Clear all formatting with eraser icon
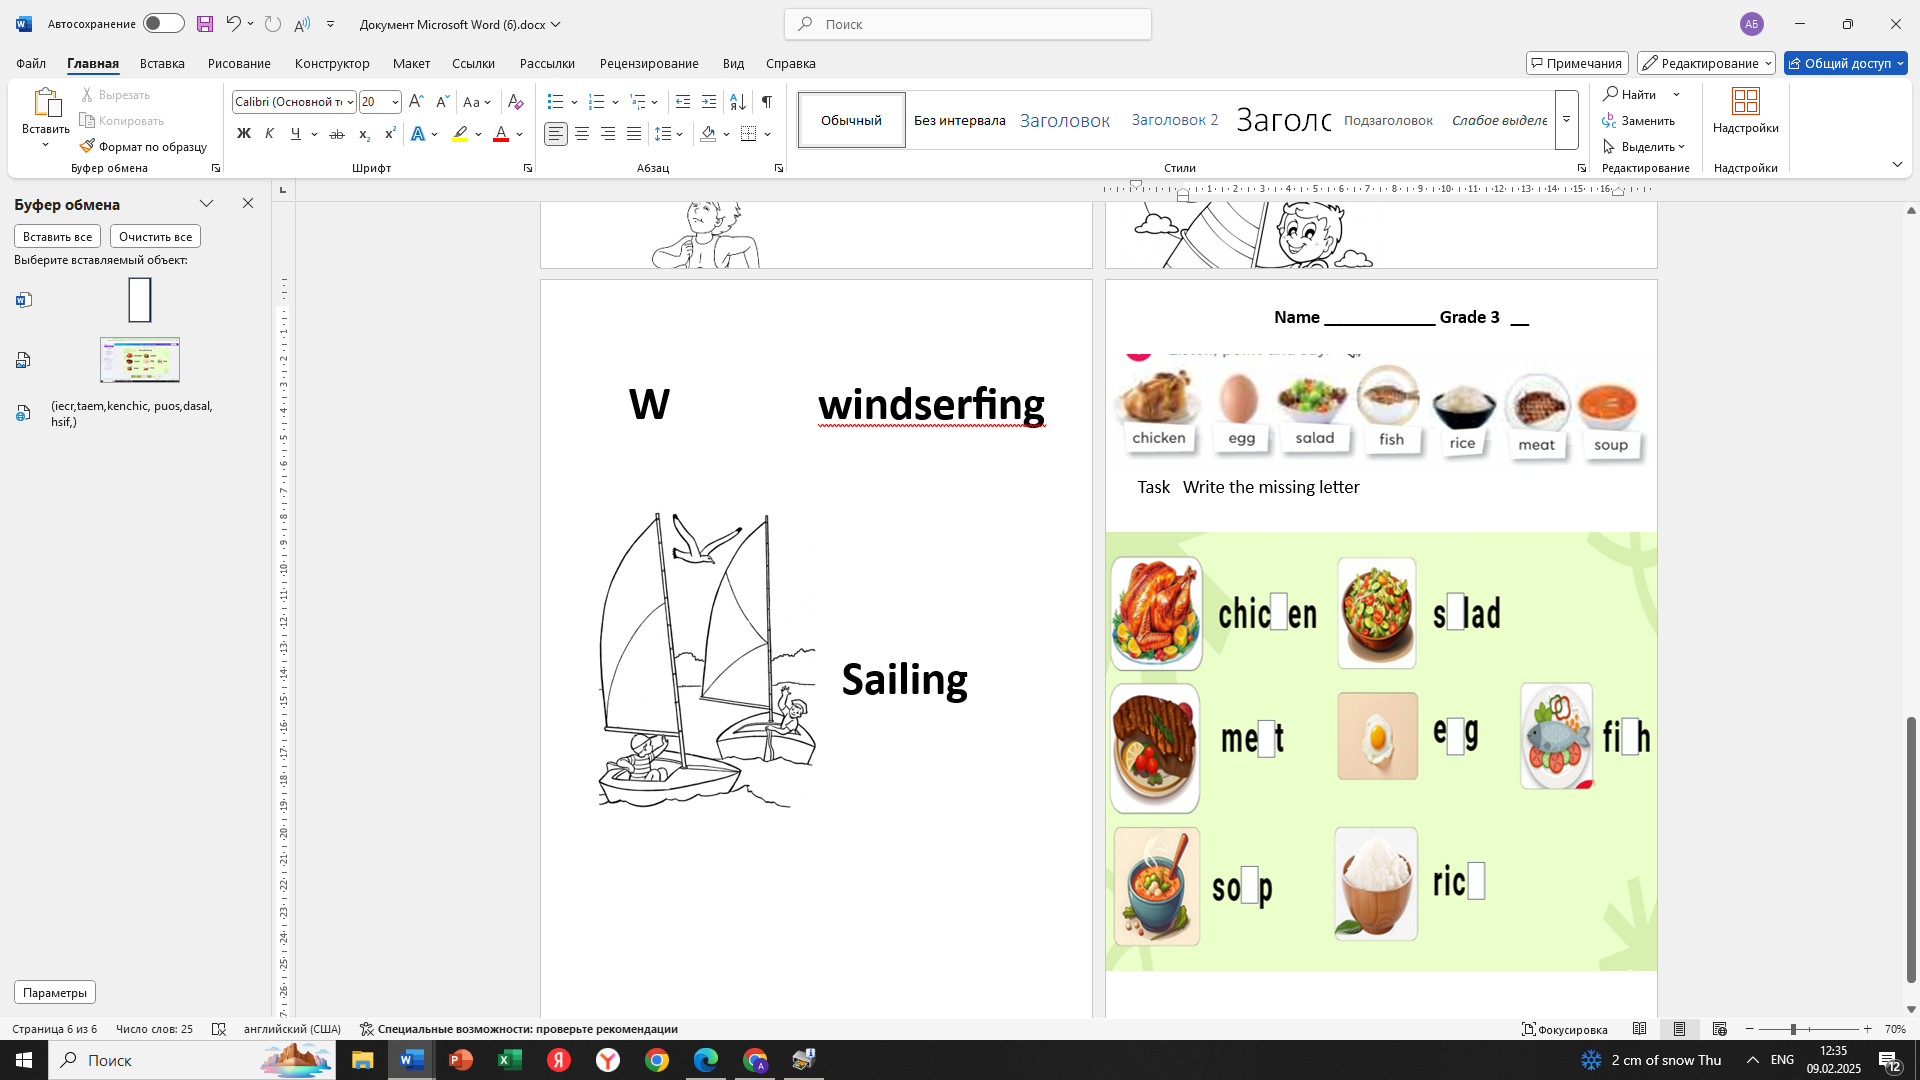This screenshot has width=1920, height=1080. (515, 102)
